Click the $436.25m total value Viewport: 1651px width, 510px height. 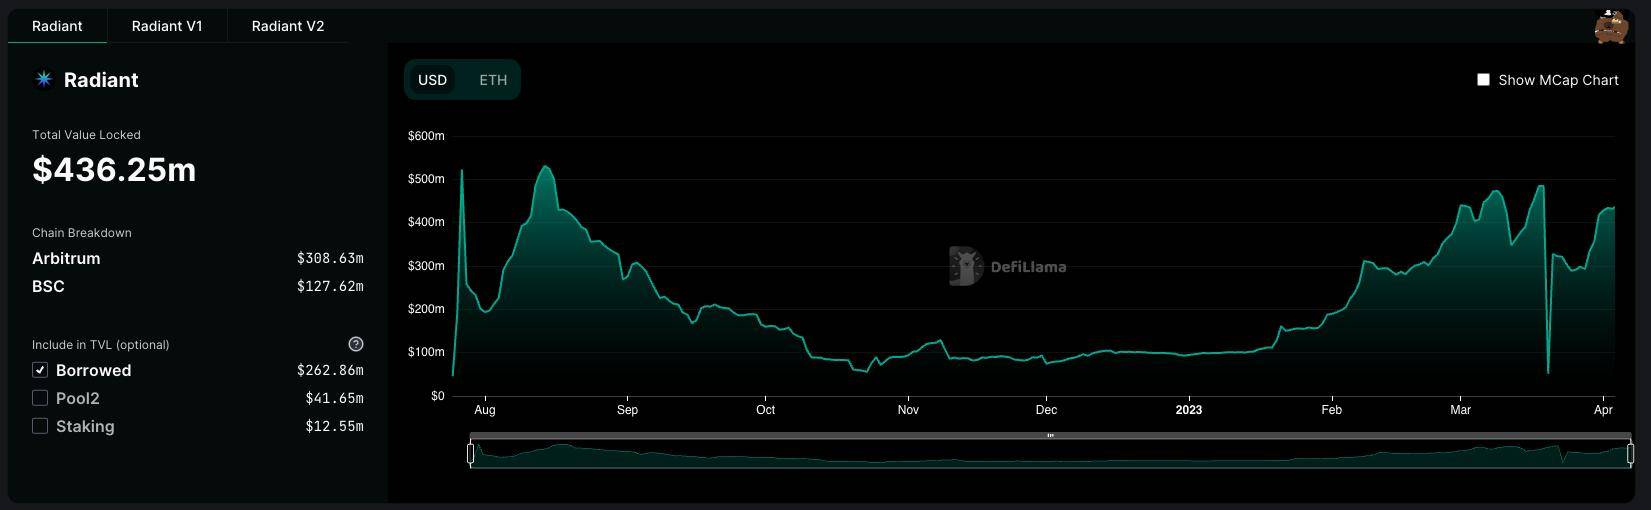pyautogui.click(x=114, y=170)
